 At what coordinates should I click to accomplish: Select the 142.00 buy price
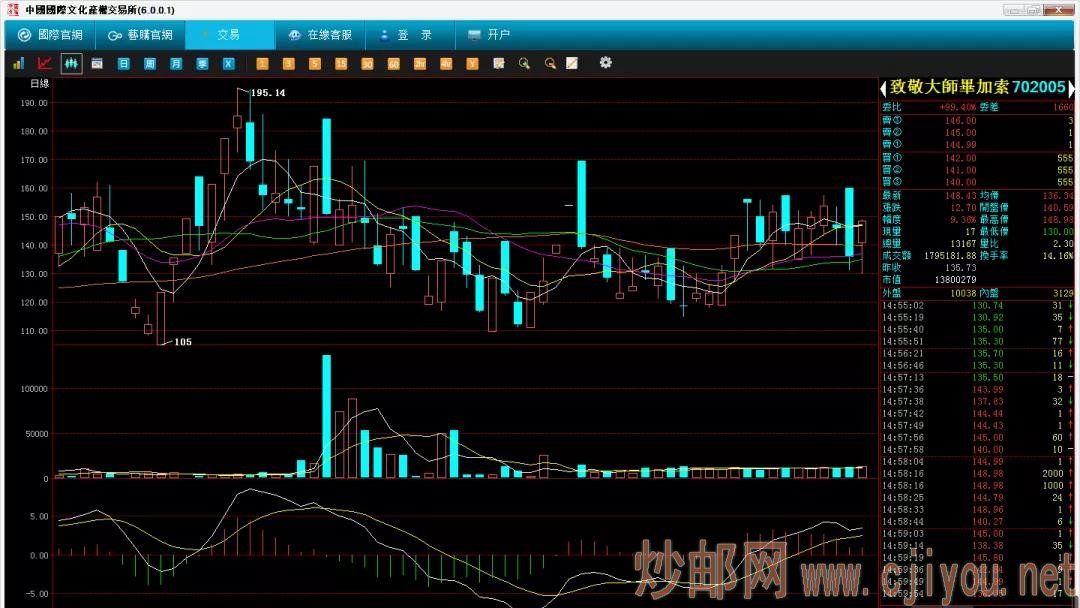(960, 158)
